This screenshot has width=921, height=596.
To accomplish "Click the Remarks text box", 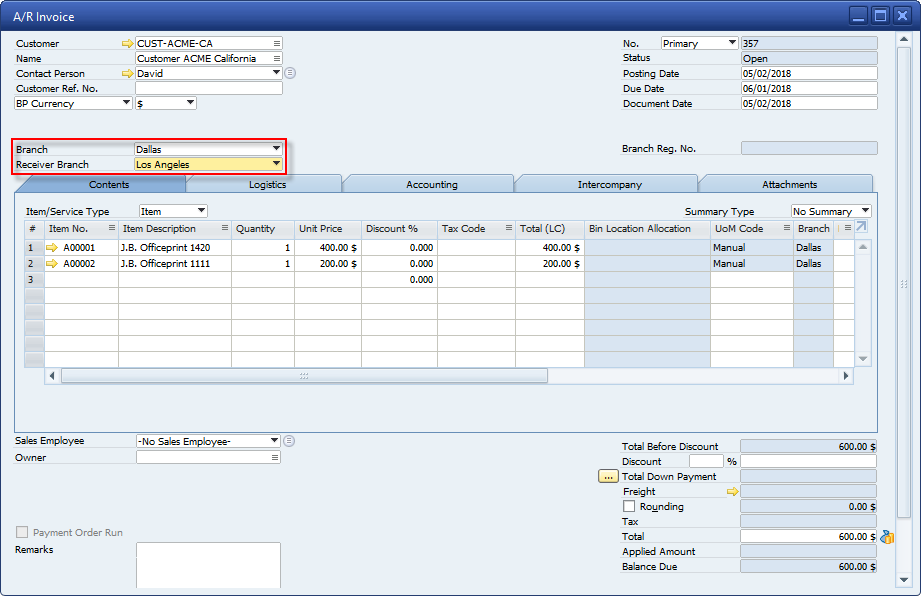I will 208,565.
